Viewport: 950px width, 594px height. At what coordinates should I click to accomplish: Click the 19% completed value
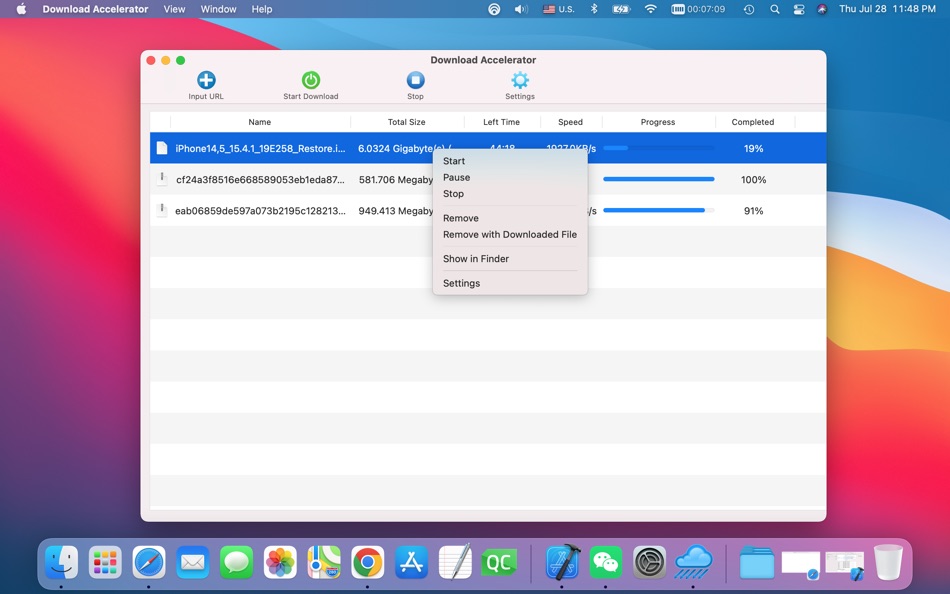pyautogui.click(x=753, y=148)
